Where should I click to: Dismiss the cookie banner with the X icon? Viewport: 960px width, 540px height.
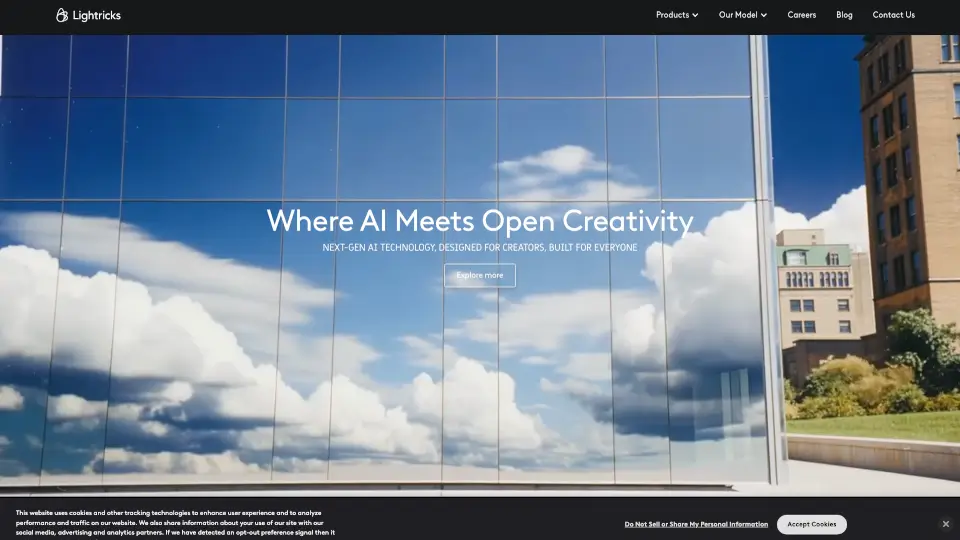point(945,524)
